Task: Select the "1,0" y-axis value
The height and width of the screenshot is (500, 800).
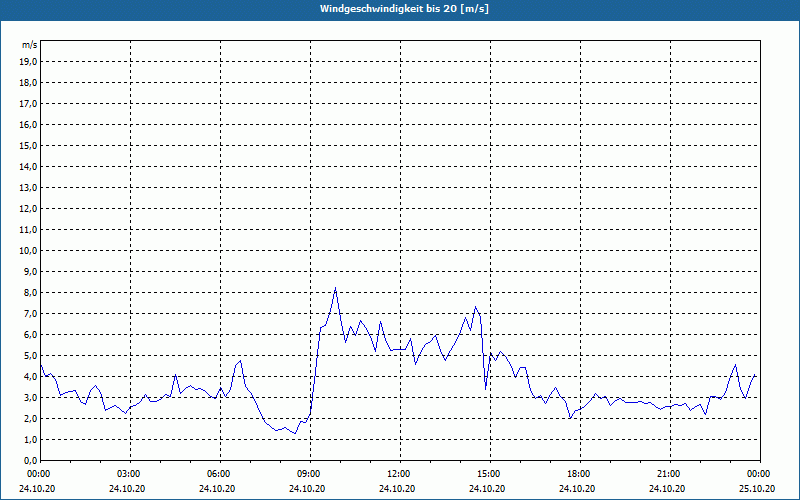Action: click(x=30, y=440)
